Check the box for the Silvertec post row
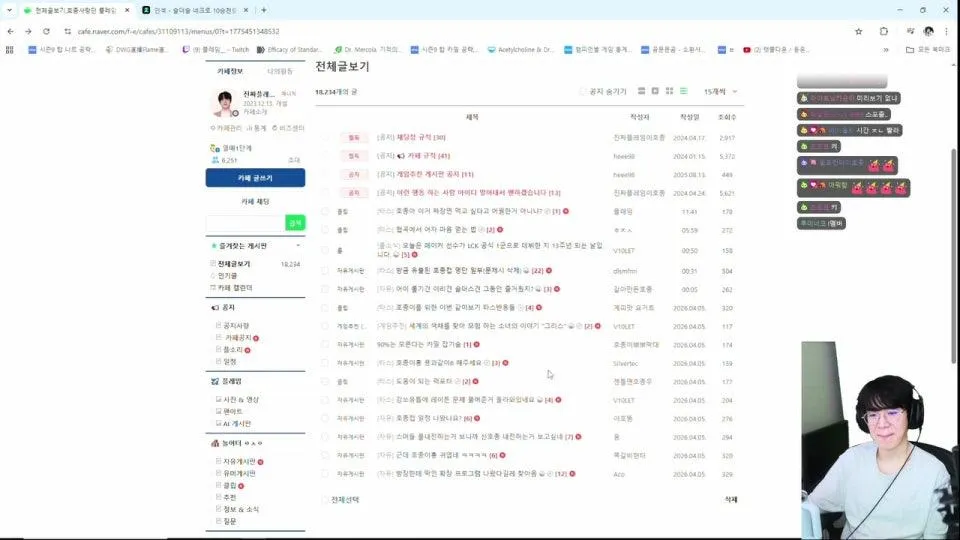 click(324, 363)
